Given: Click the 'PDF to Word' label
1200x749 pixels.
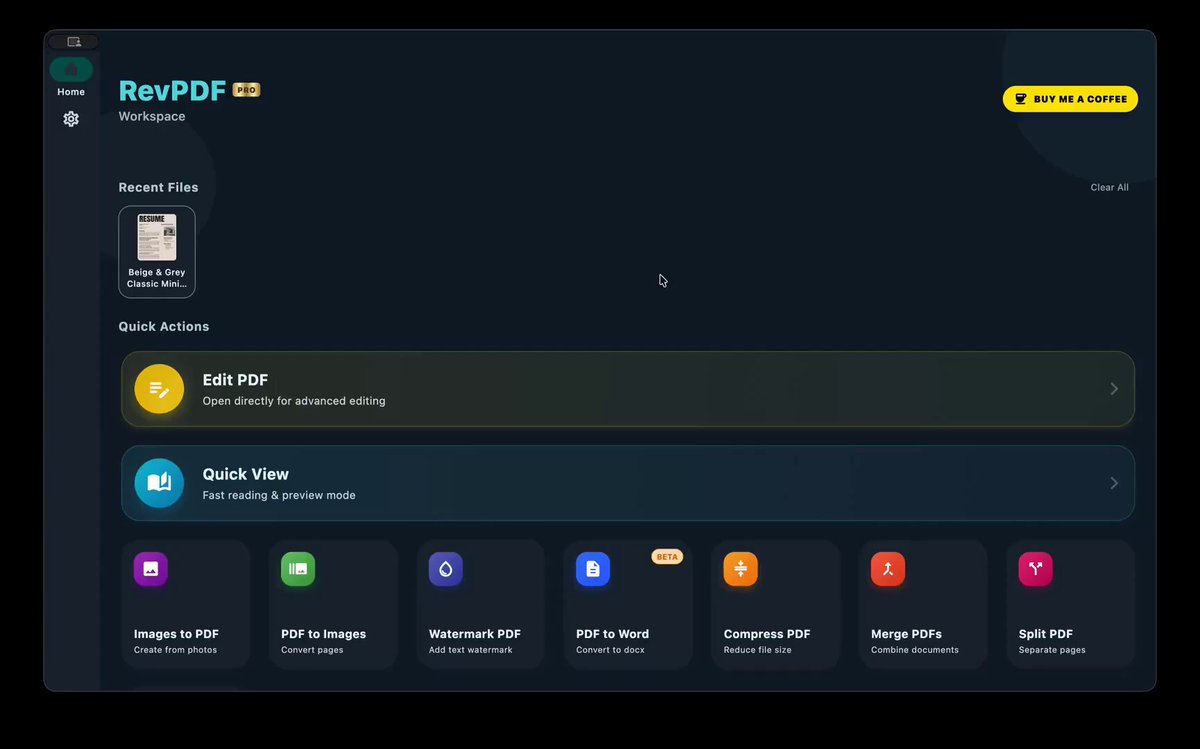Looking at the screenshot, I should (613, 634).
